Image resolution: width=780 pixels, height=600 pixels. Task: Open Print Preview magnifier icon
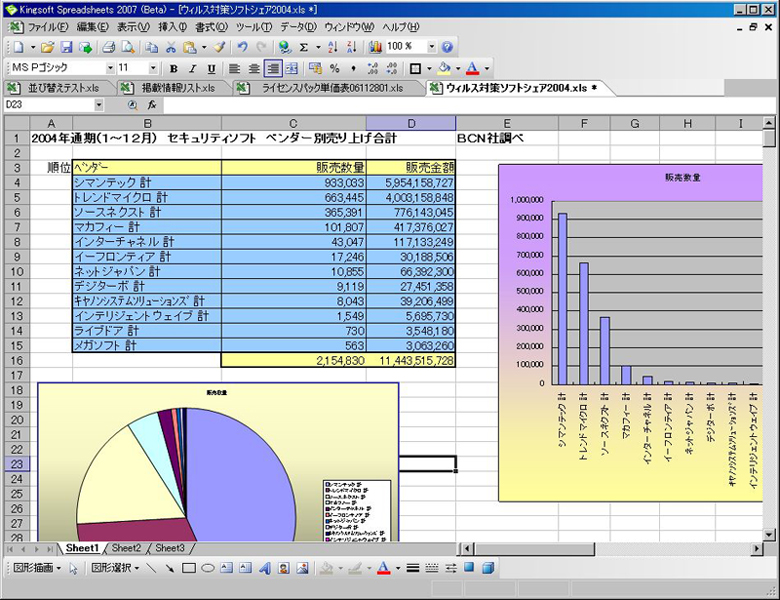point(128,47)
